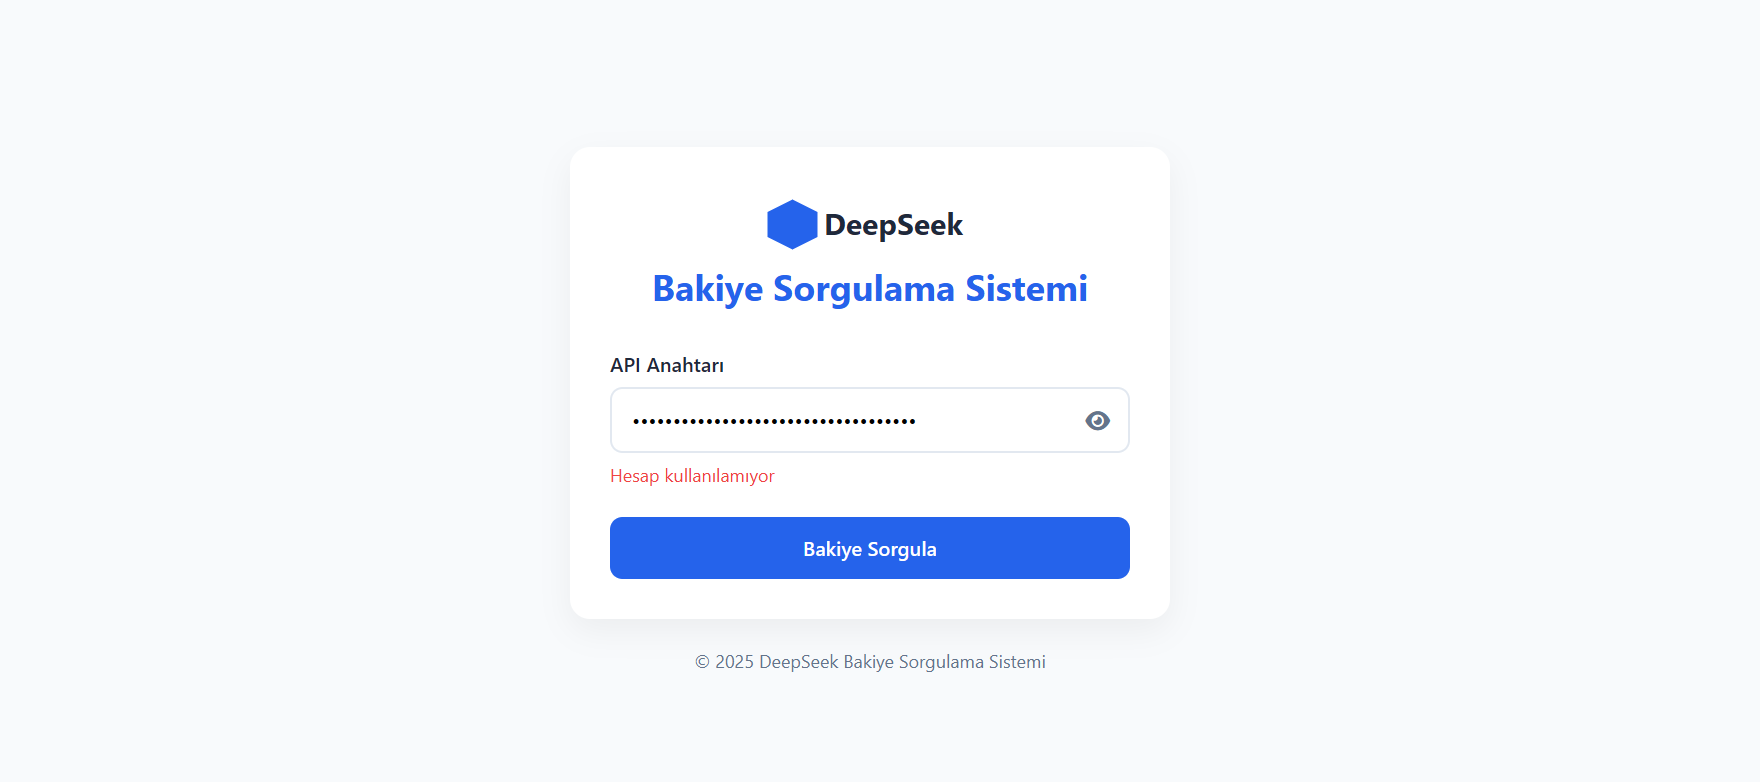
Task: Reveal password using eye icon in field
Action: [1097, 421]
